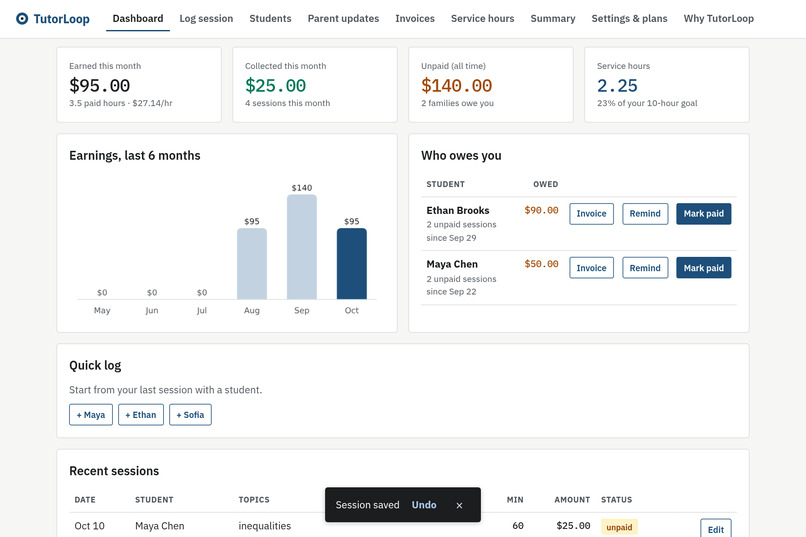Click the inequalities topic cell

[265, 526]
